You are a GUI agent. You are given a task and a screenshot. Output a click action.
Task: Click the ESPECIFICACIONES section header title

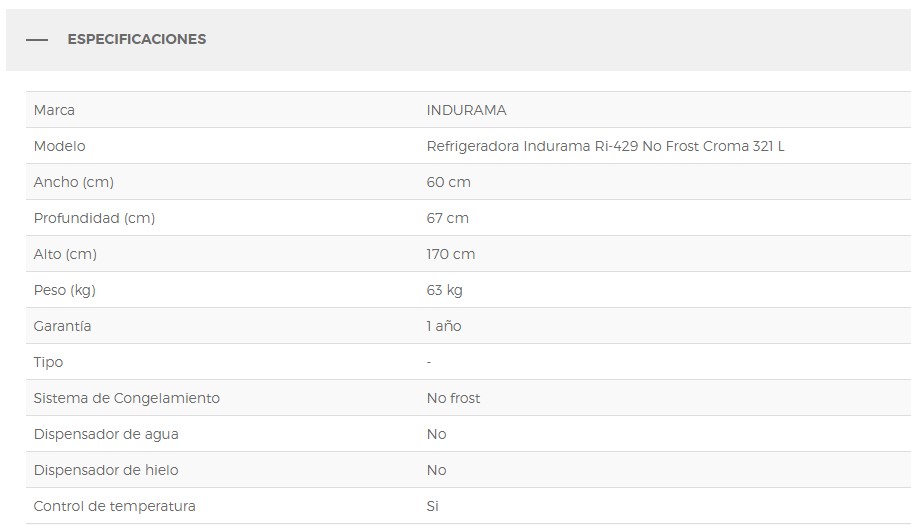pos(137,40)
